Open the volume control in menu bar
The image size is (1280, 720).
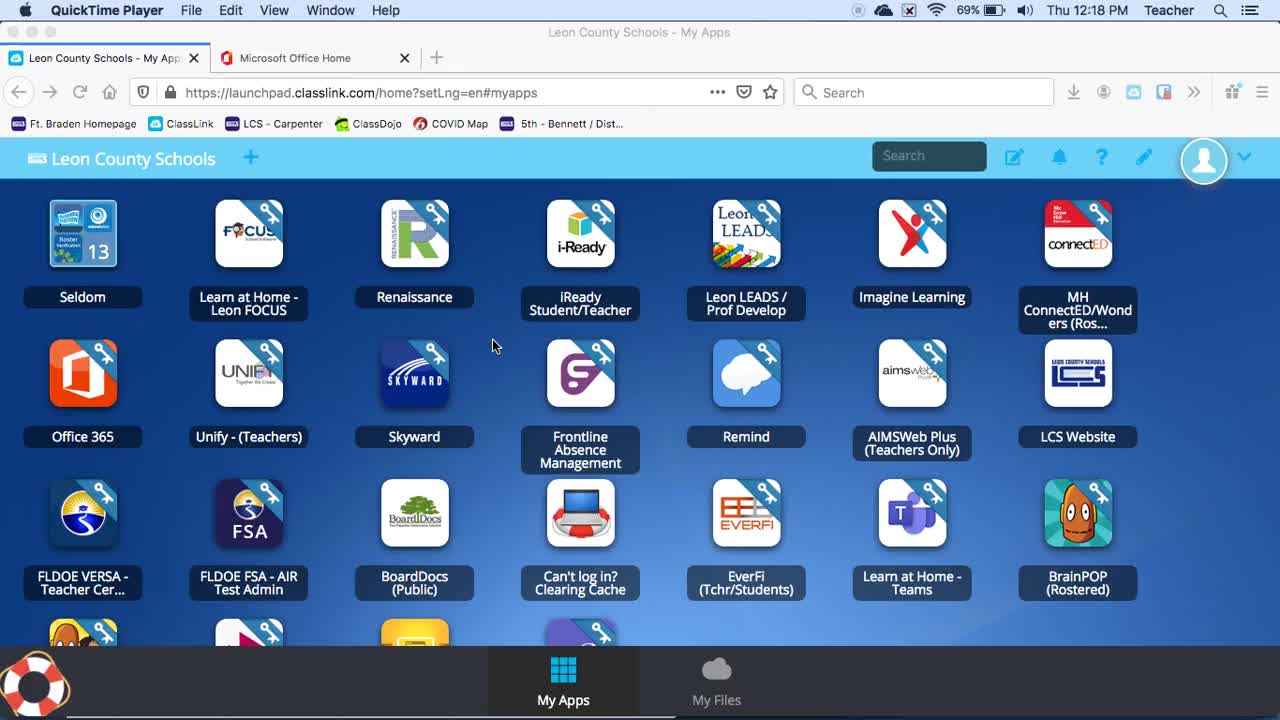[1025, 10]
